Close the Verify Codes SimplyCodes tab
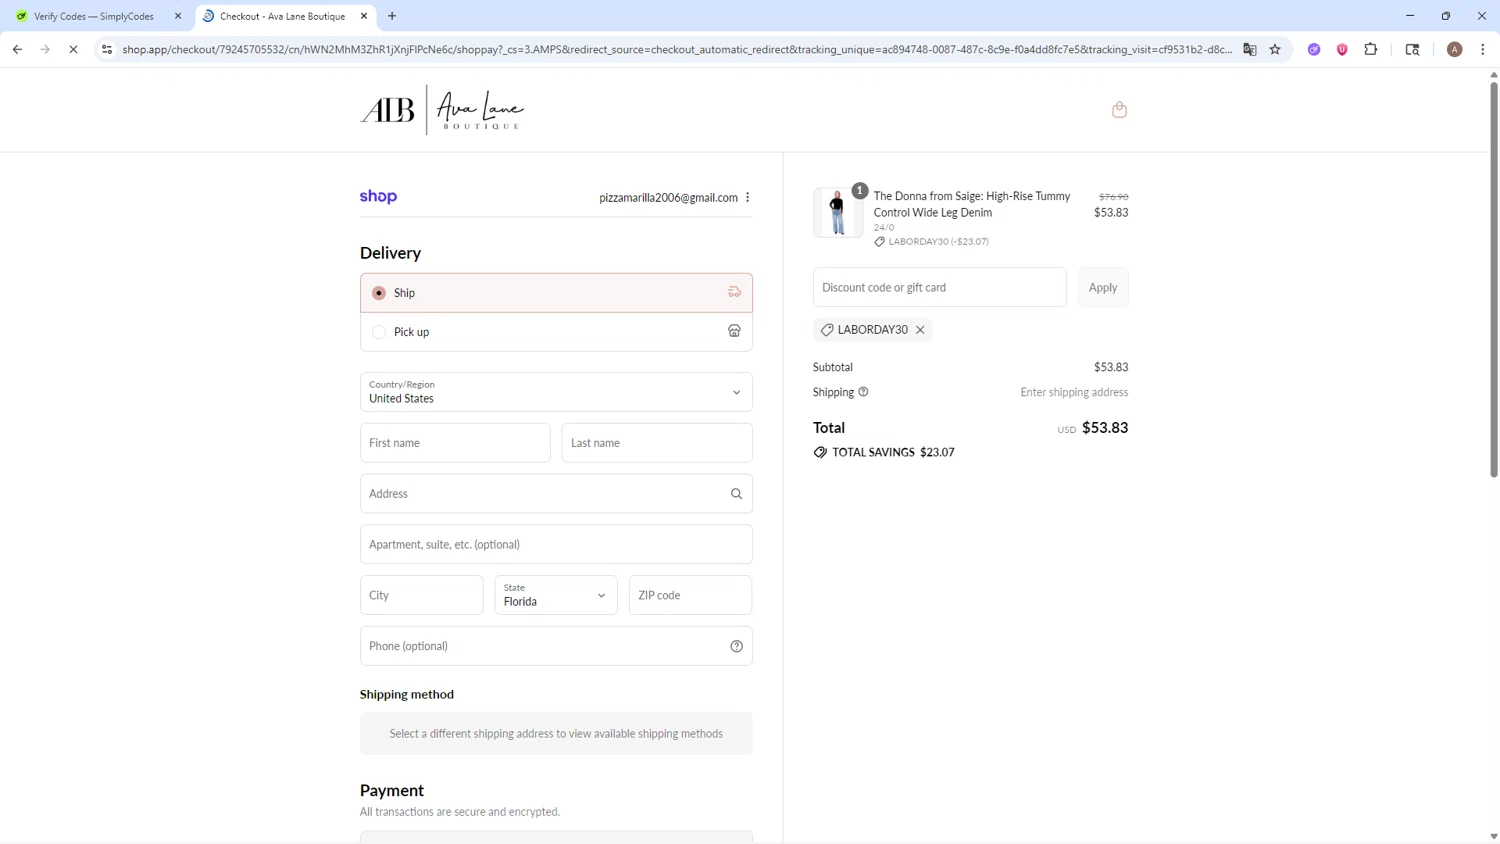The height and width of the screenshot is (844, 1500). pos(178,16)
